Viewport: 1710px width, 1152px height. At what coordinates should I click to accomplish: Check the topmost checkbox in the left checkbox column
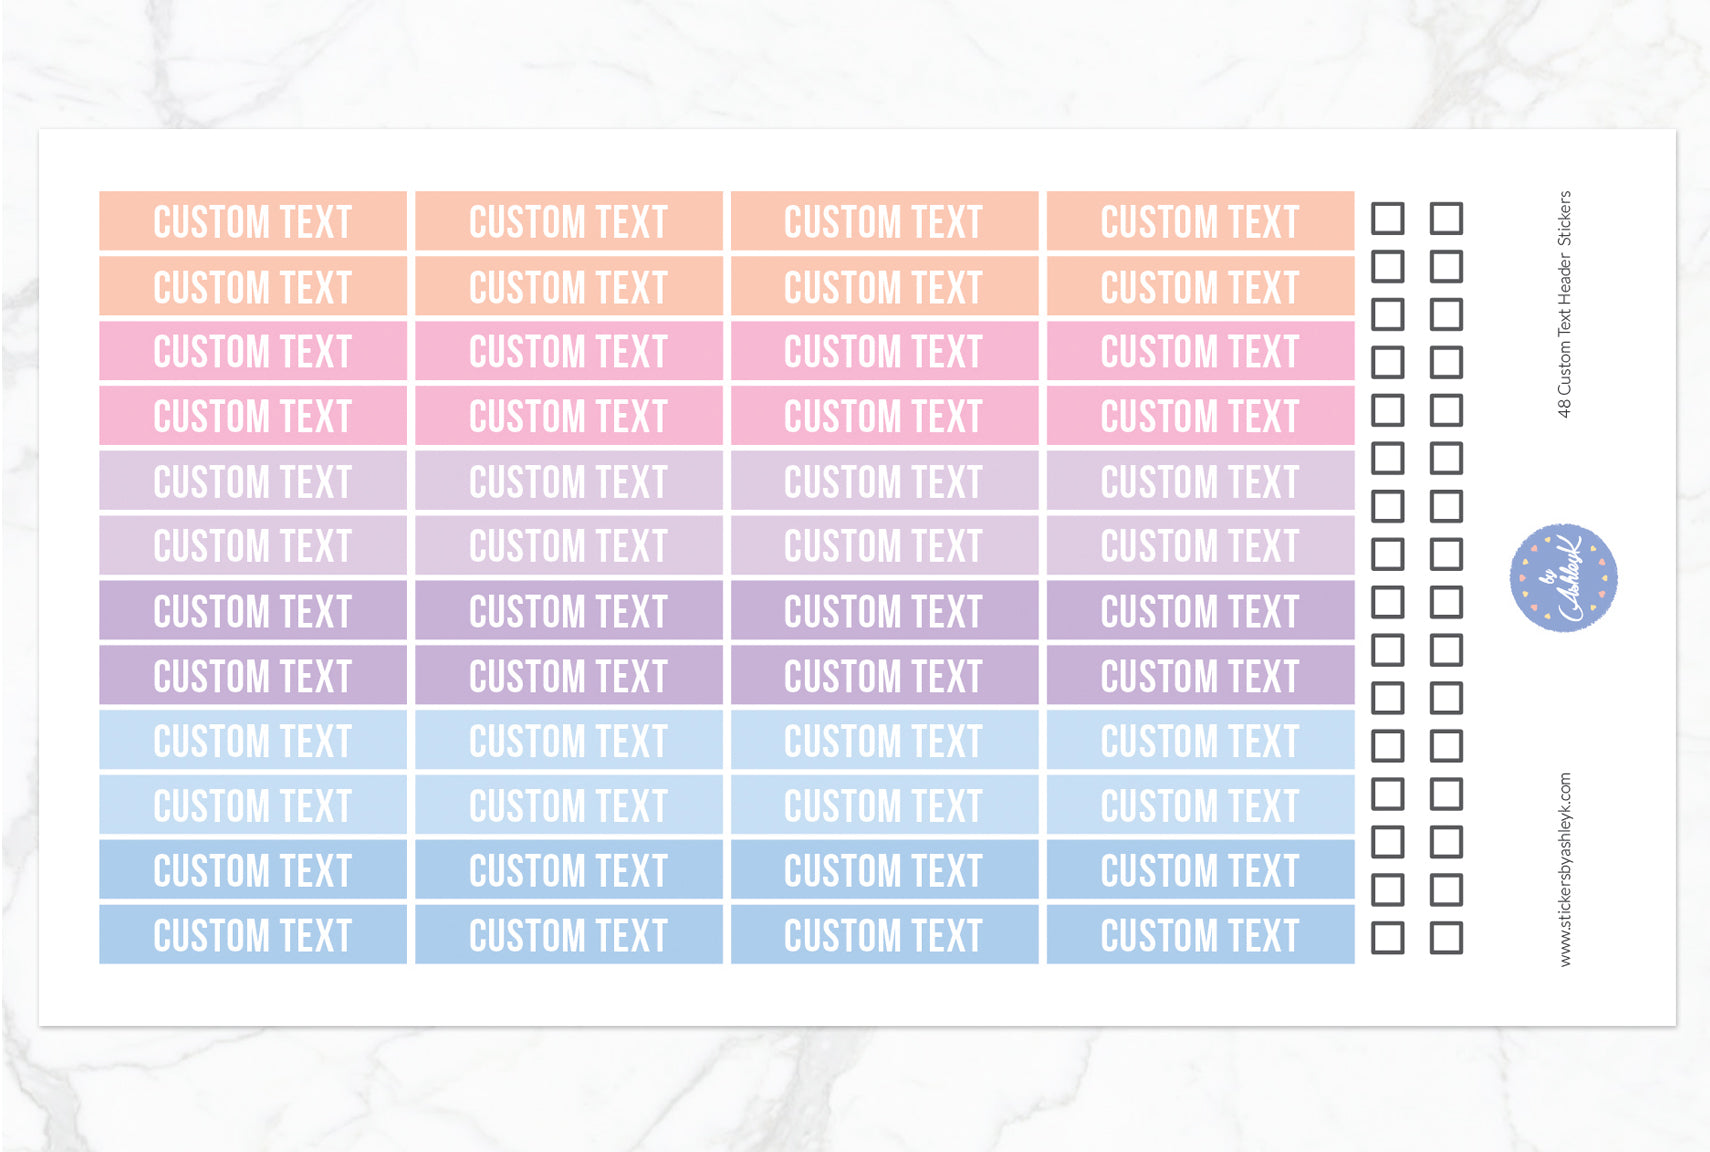(x=1387, y=218)
